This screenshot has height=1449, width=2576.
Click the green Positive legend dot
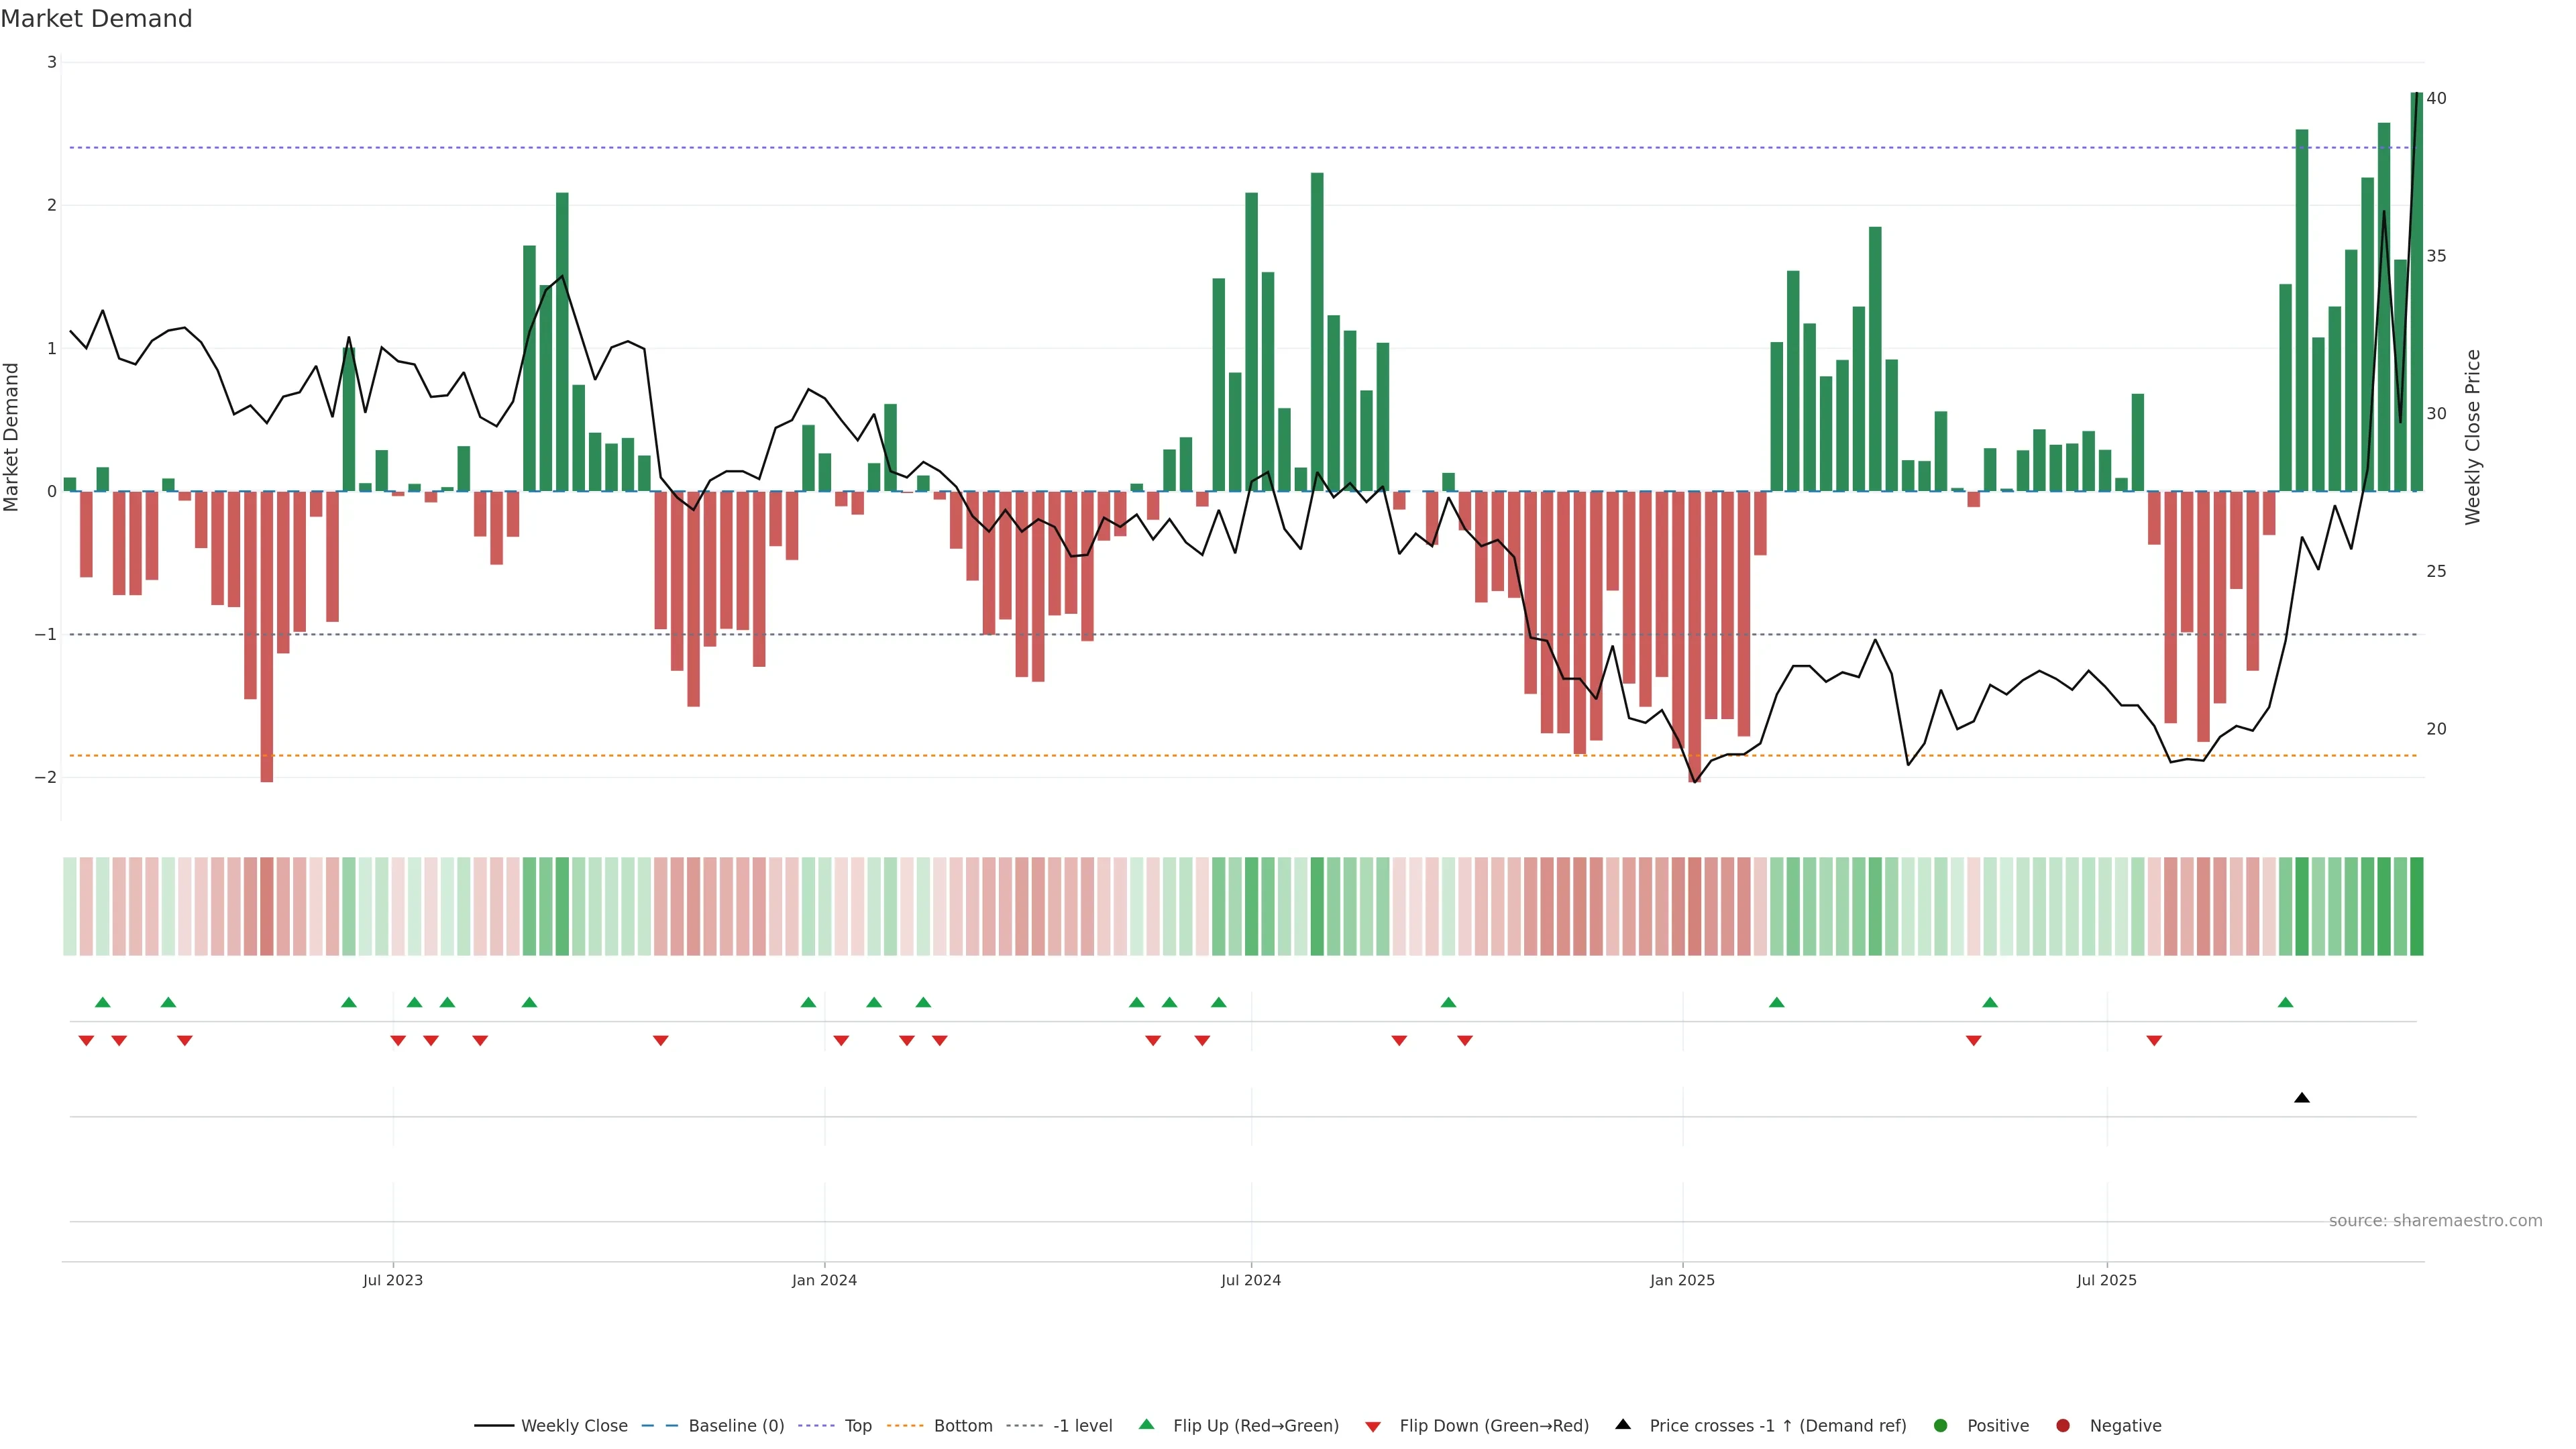[x=1941, y=1425]
